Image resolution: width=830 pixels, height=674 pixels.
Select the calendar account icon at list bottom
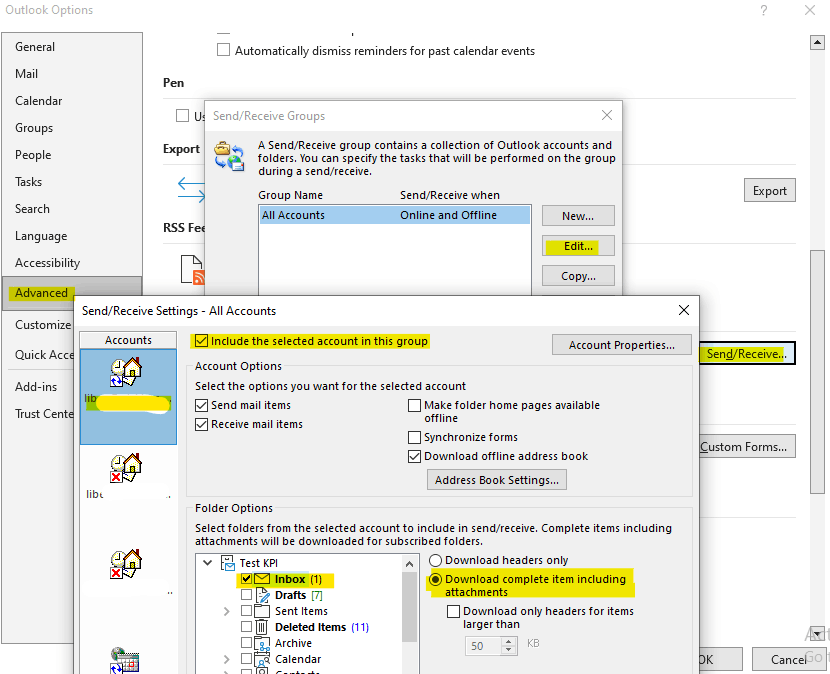pyautogui.click(x=125, y=660)
